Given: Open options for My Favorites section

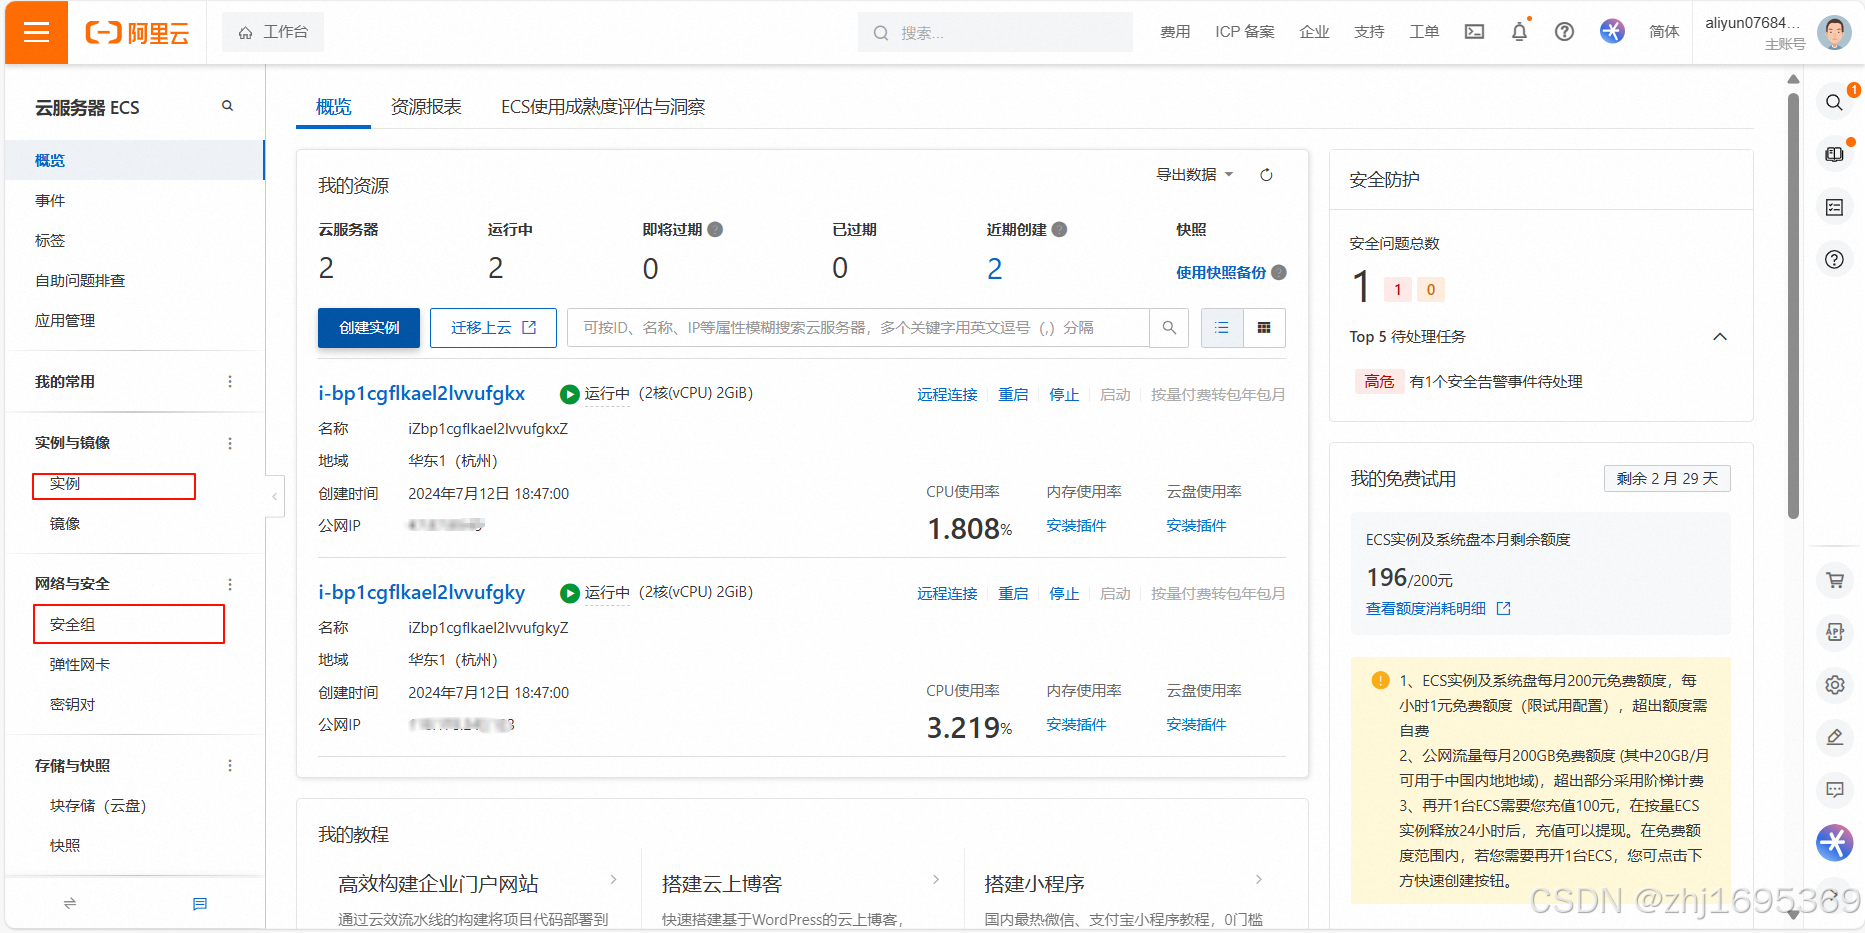Looking at the screenshot, I should point(230,381).
